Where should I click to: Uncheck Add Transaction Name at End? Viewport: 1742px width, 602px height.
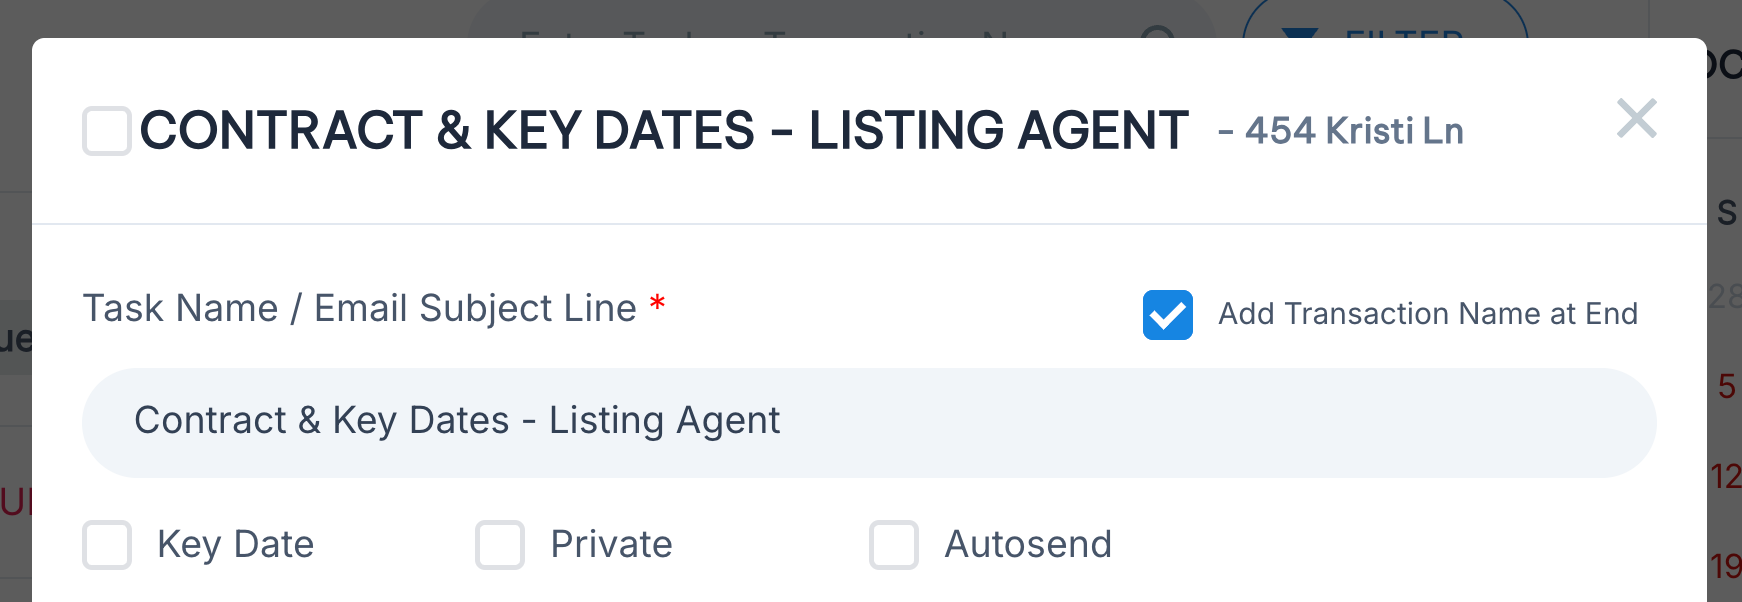(x=1167, y=315)
